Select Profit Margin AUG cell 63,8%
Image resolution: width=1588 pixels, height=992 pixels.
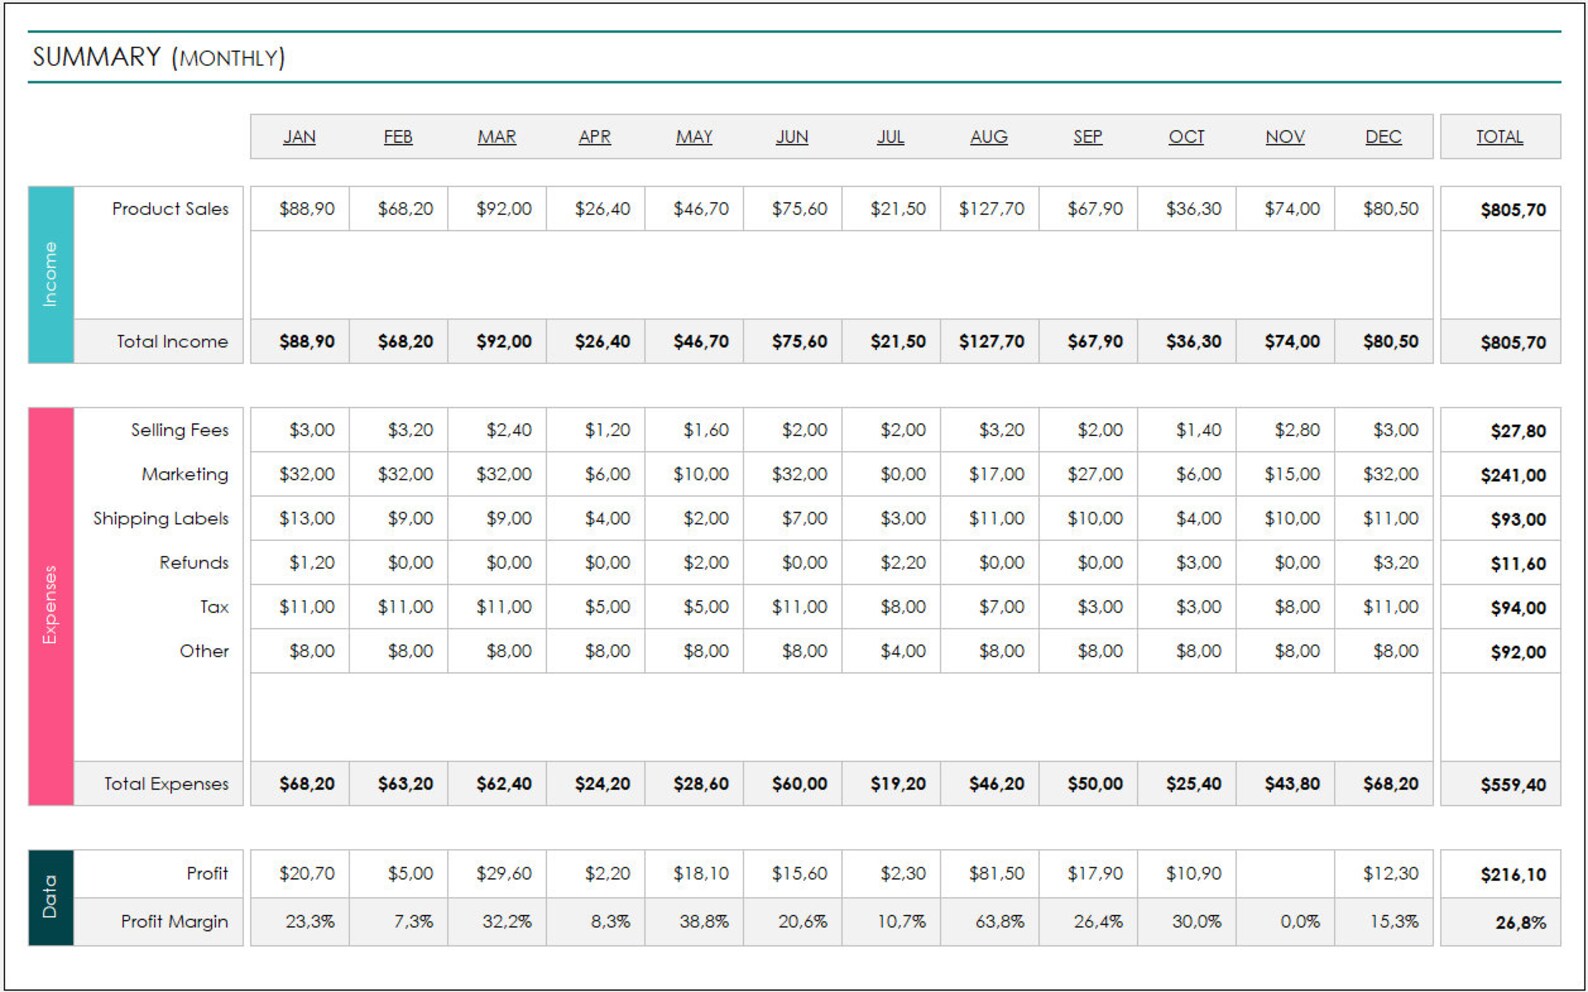pyautogui.click(x=990, y=922)
